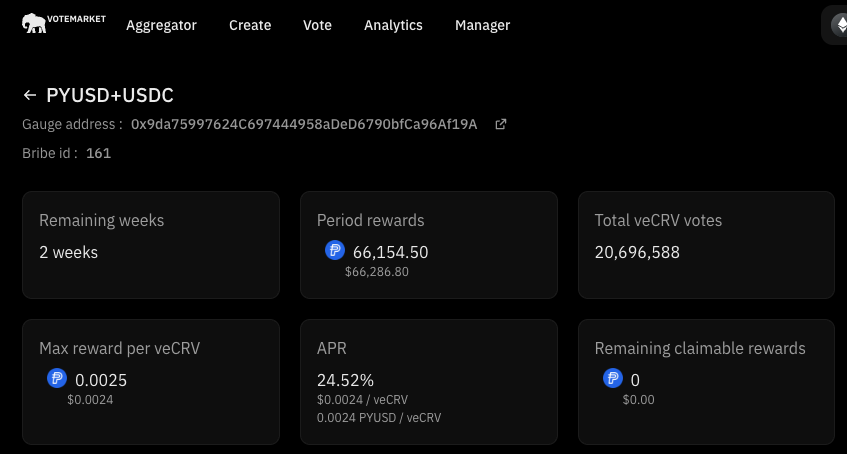Go back using the left arrow
The width and height of the screenshot is (847, 454).
pyautogui.click(x=30, y=96)
